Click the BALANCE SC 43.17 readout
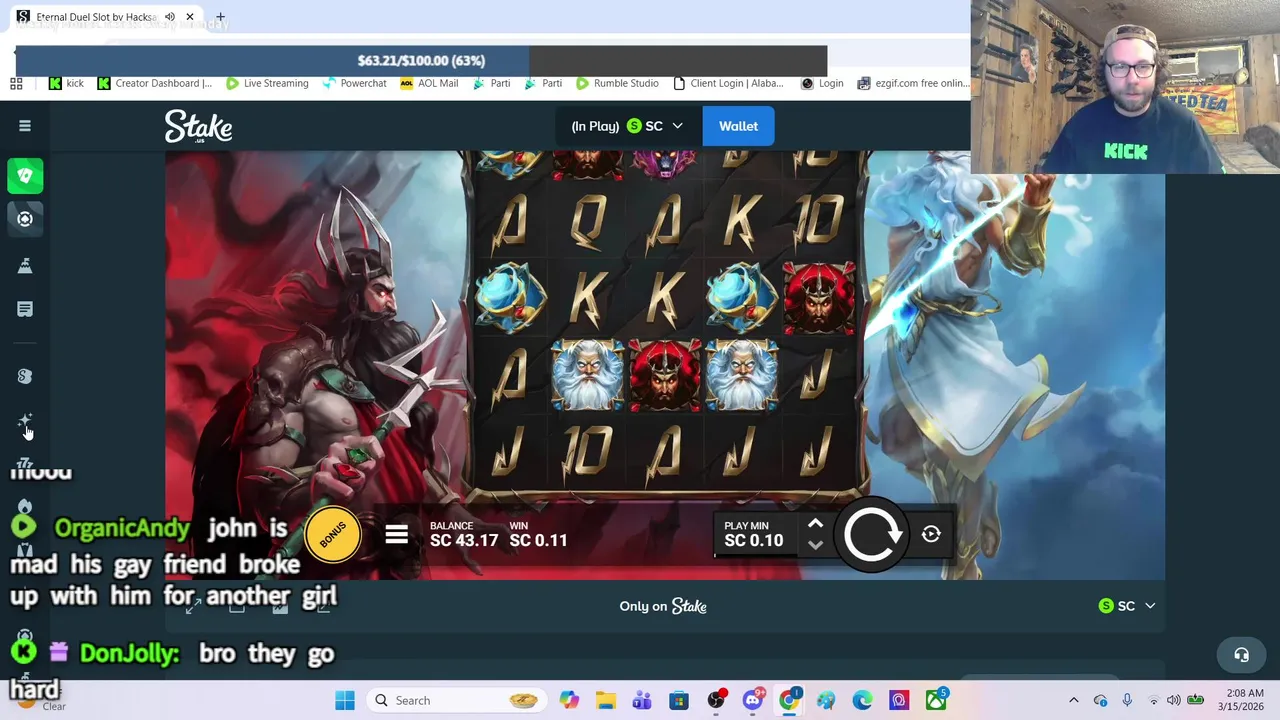 [x=464, y=534]
